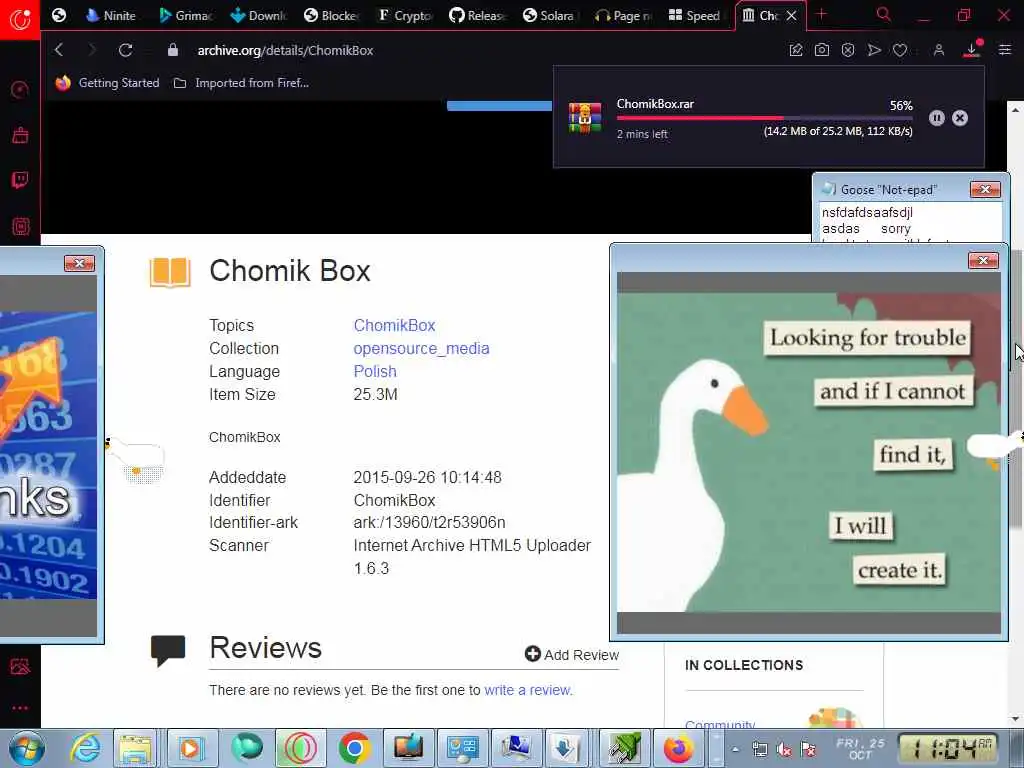Close the Goose Not-epad window

(x=985, y=189)
